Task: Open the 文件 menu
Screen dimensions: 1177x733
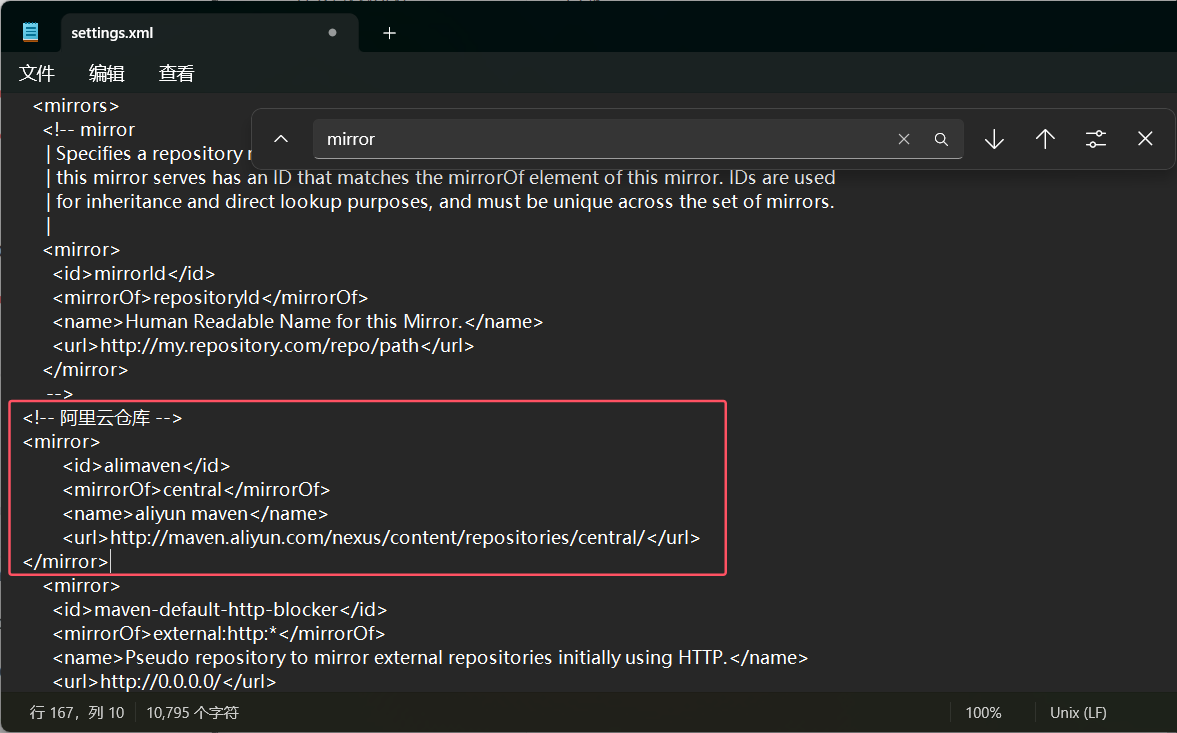Action: pyautogui.click(x=37, y=73)
